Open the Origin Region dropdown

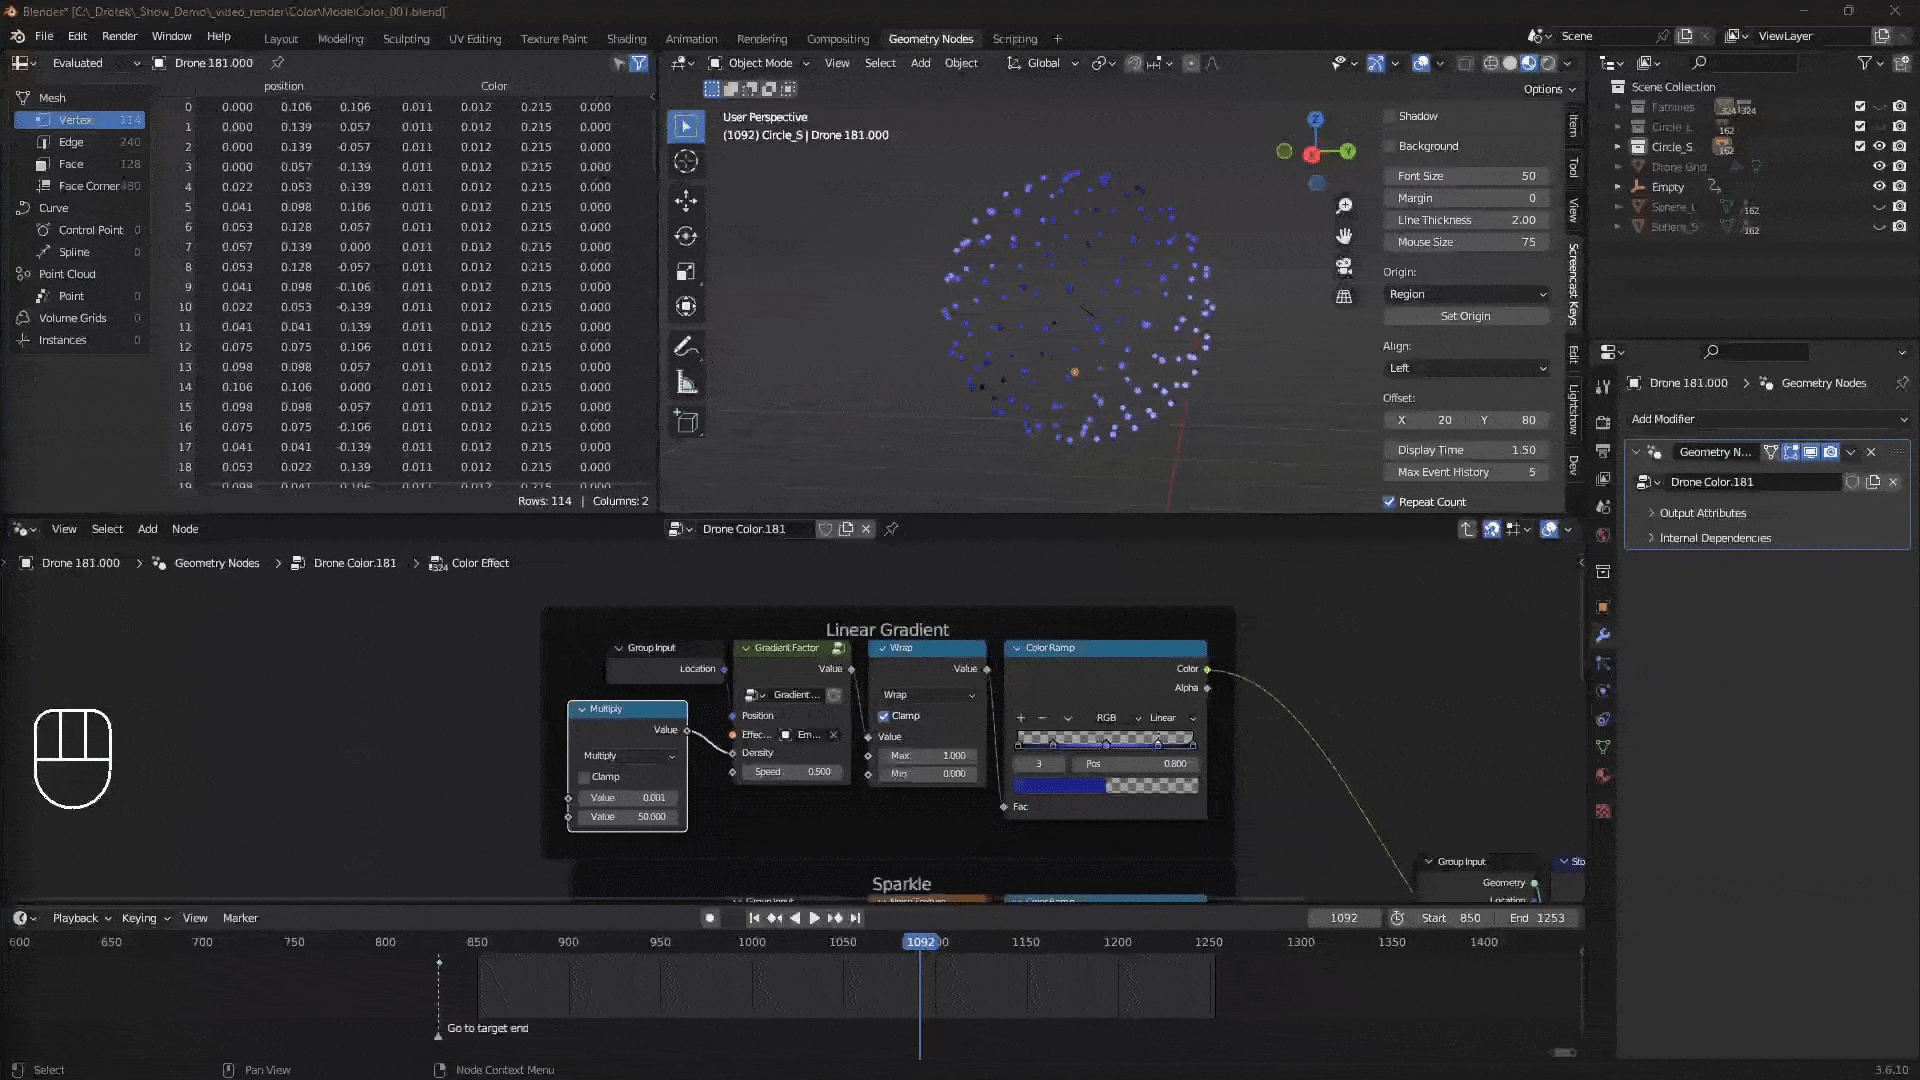(1466, 294)
